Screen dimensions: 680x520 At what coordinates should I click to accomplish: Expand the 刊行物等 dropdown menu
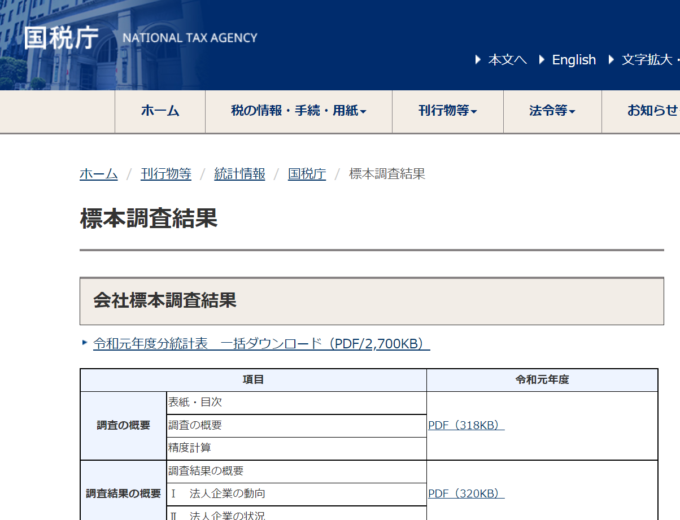[447, 111]
